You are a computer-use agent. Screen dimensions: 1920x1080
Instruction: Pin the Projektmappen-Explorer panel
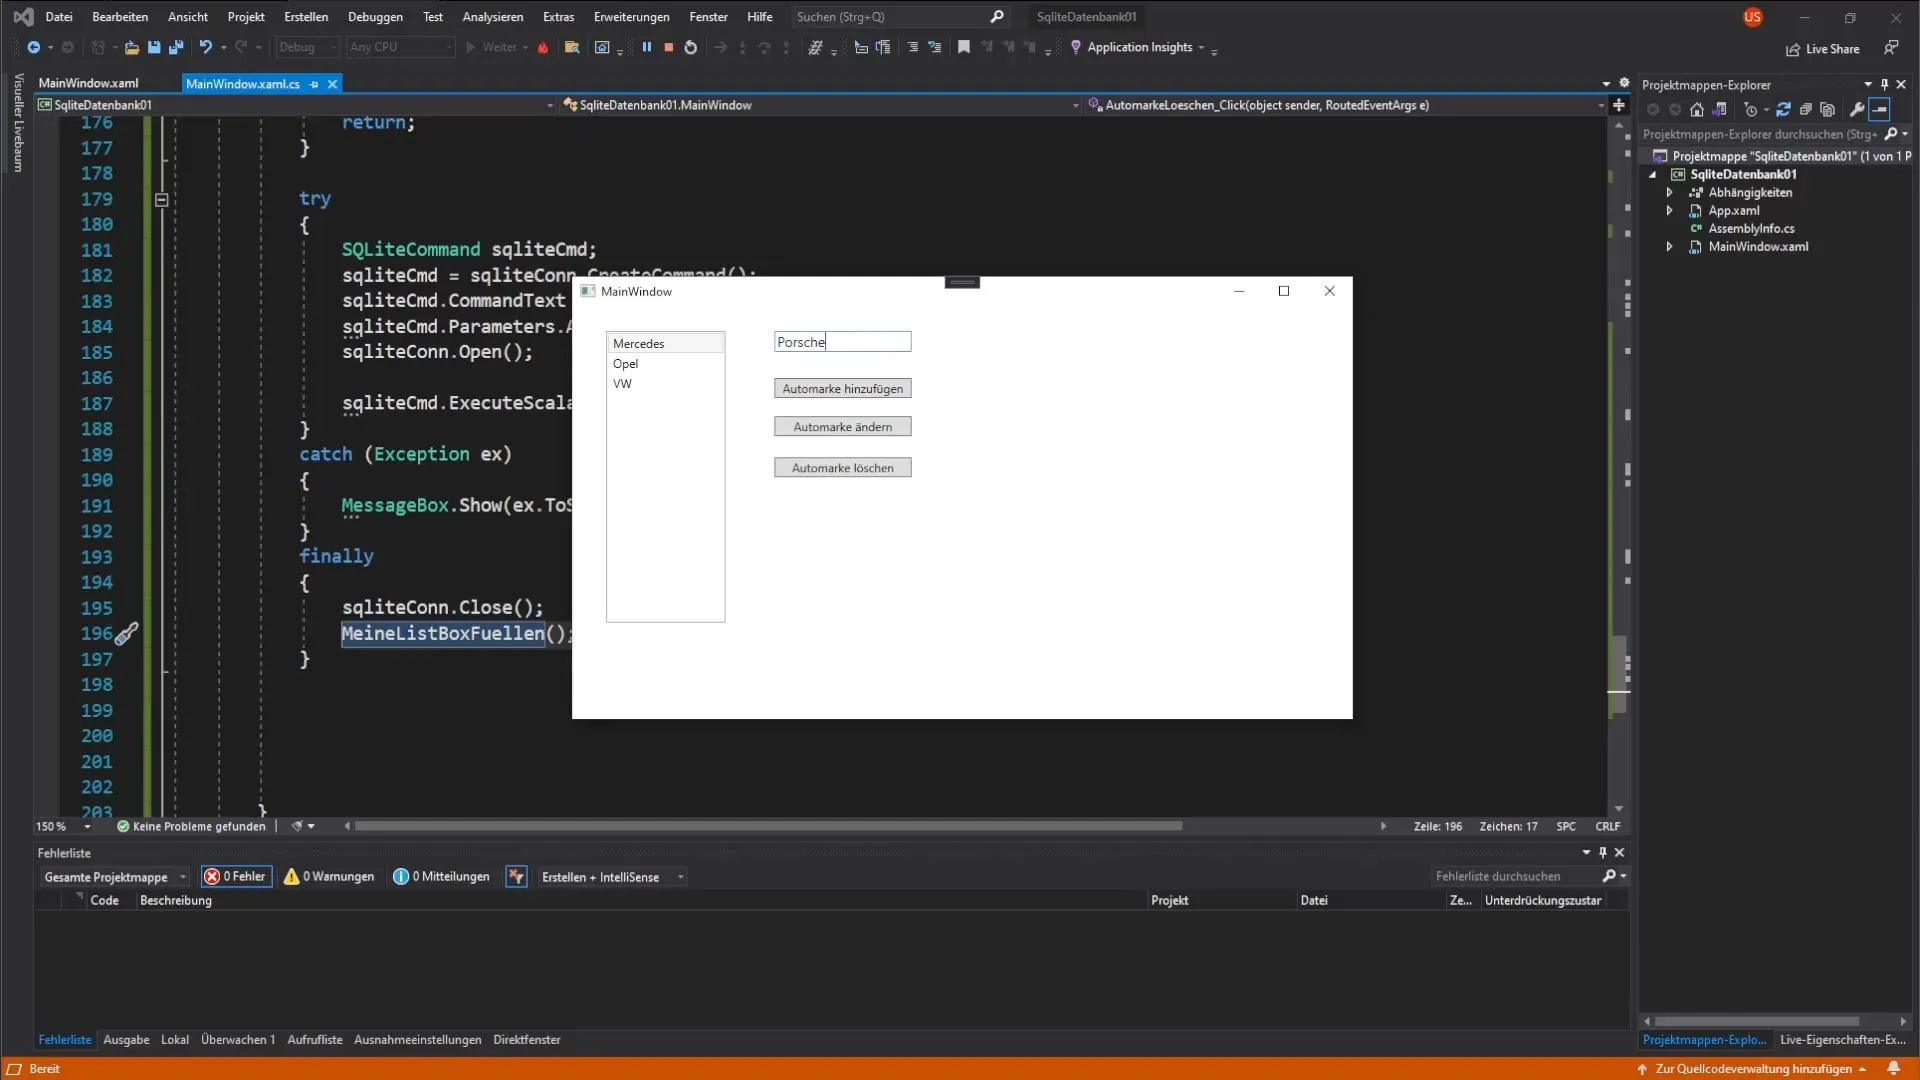pyautogui.click(x=1884, y=85)
